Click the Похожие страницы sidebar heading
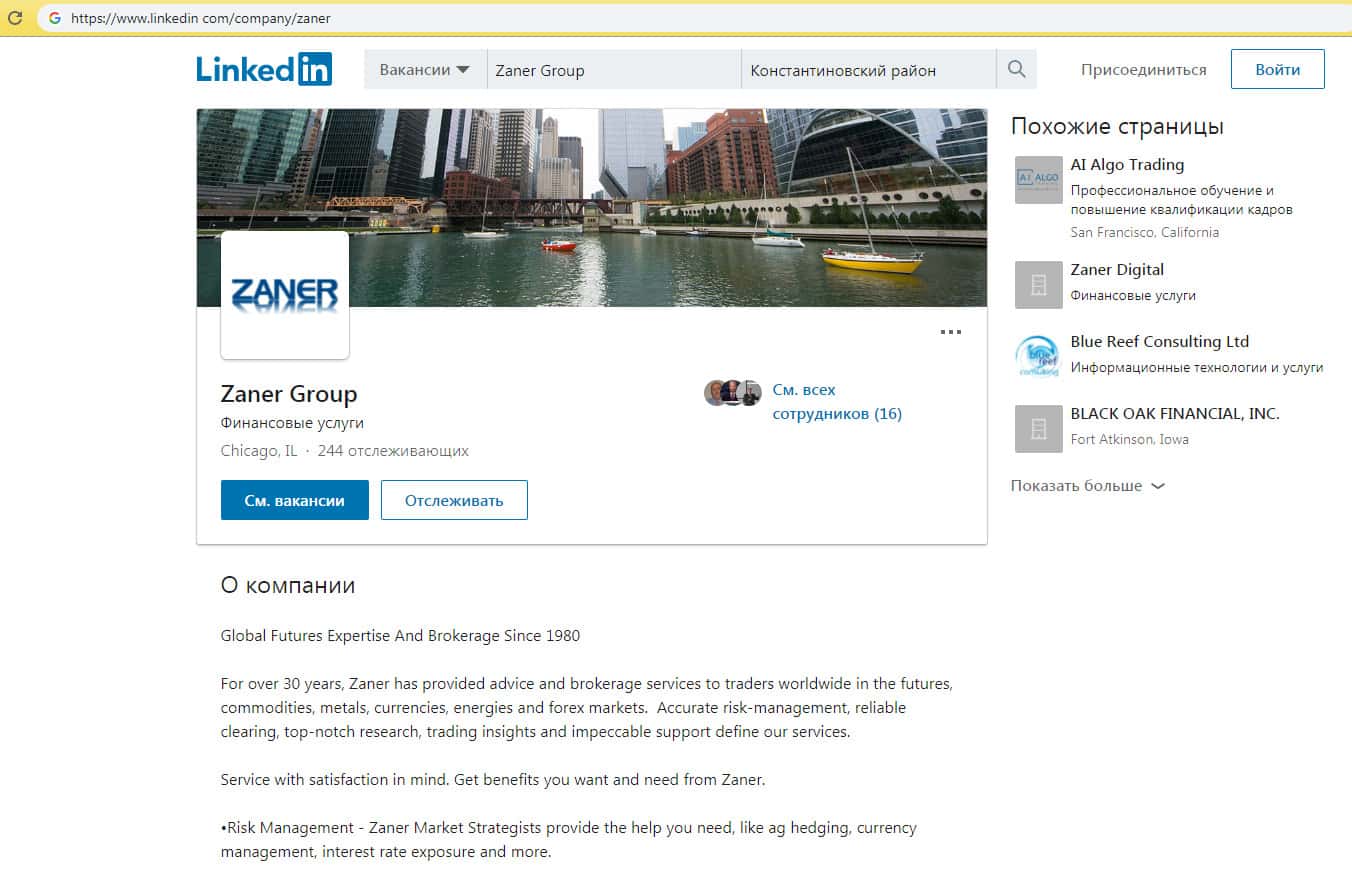 pyautogui.click(x=1117, y=127)
